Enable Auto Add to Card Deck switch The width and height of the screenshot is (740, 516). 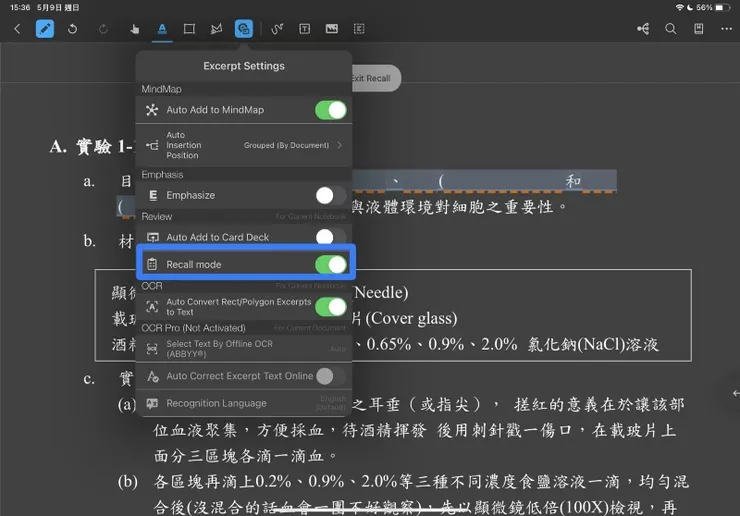click(x=331, y=237)
